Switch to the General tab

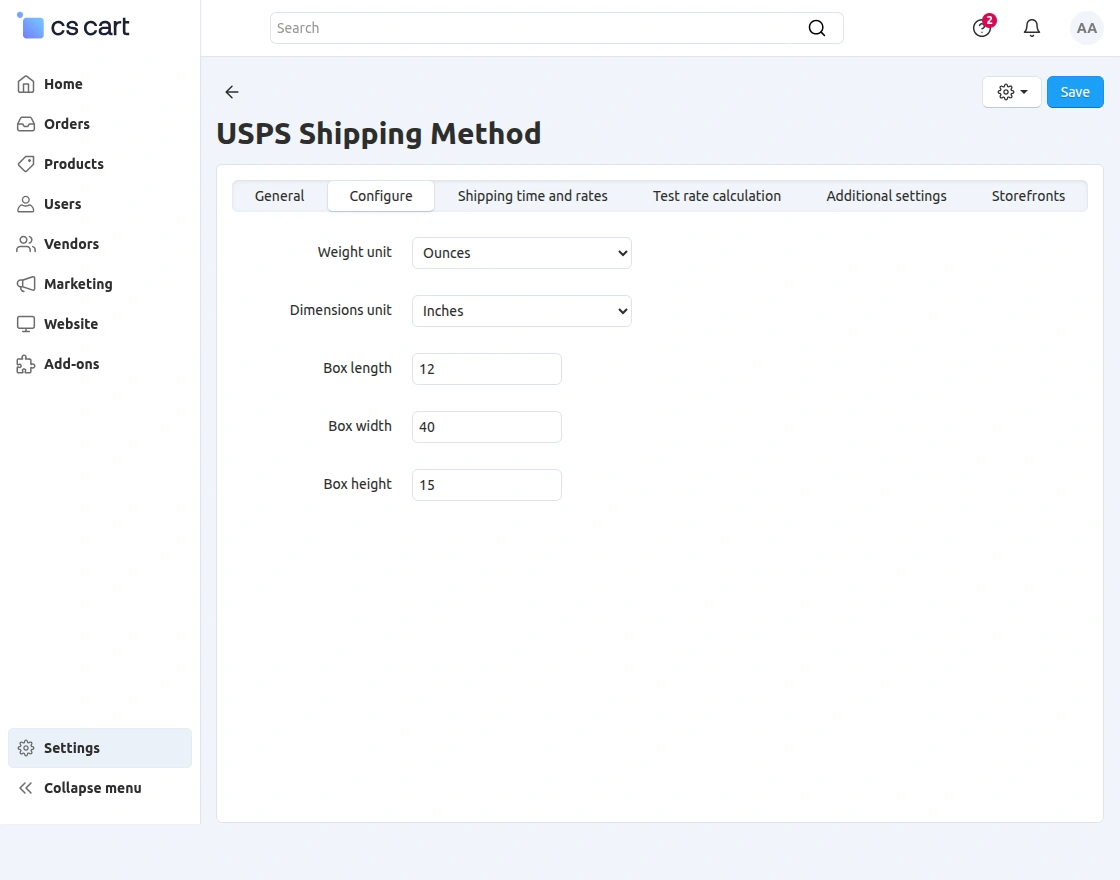pos(279,196)
